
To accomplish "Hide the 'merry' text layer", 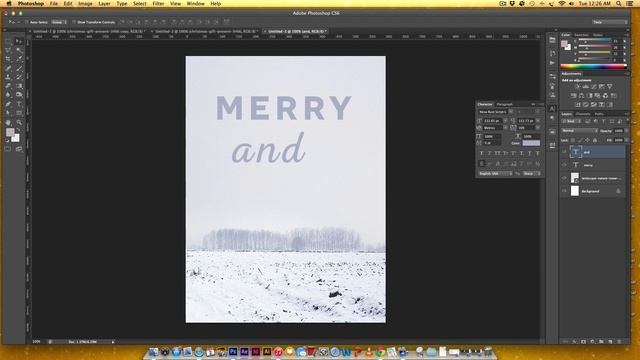I will point(564,165).
